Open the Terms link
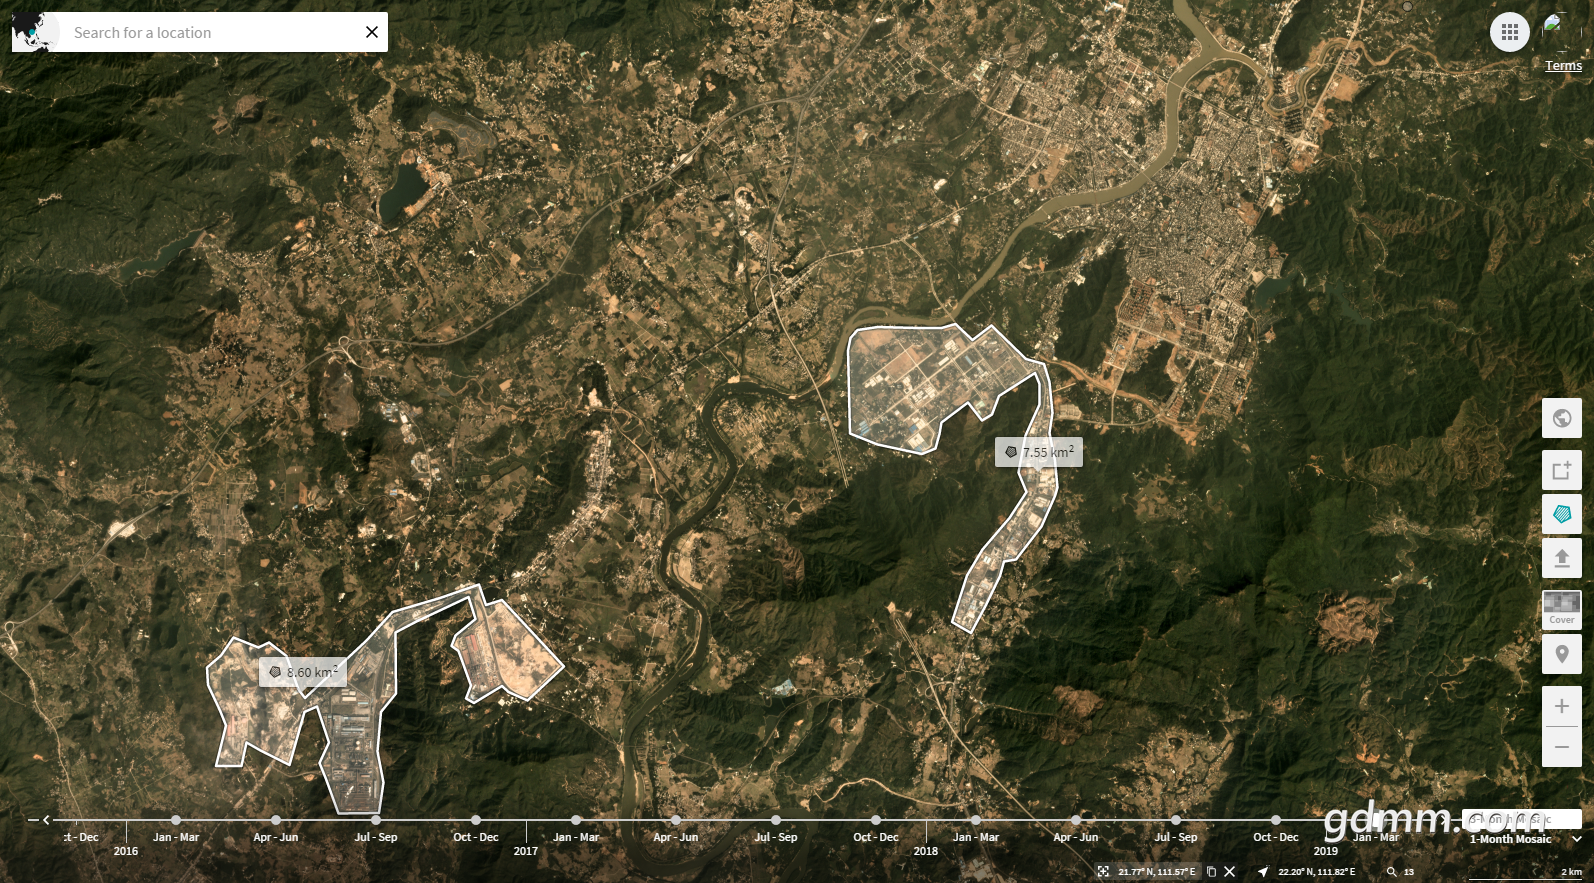The image size is (1594, 883). click(1563, 66)
